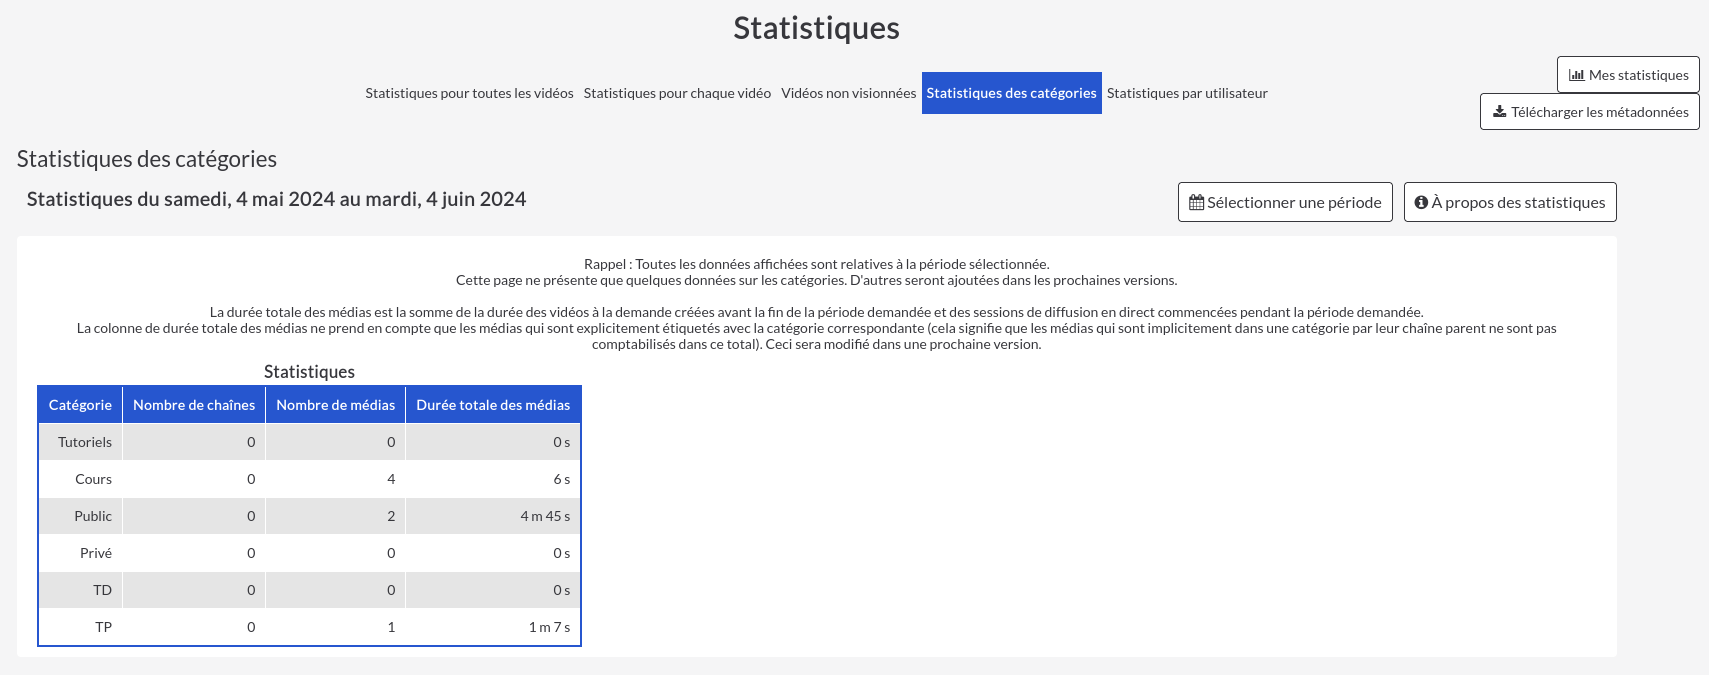Click the 1 m 7 s duration cell

pyautogui.click(x=493, y=627)
